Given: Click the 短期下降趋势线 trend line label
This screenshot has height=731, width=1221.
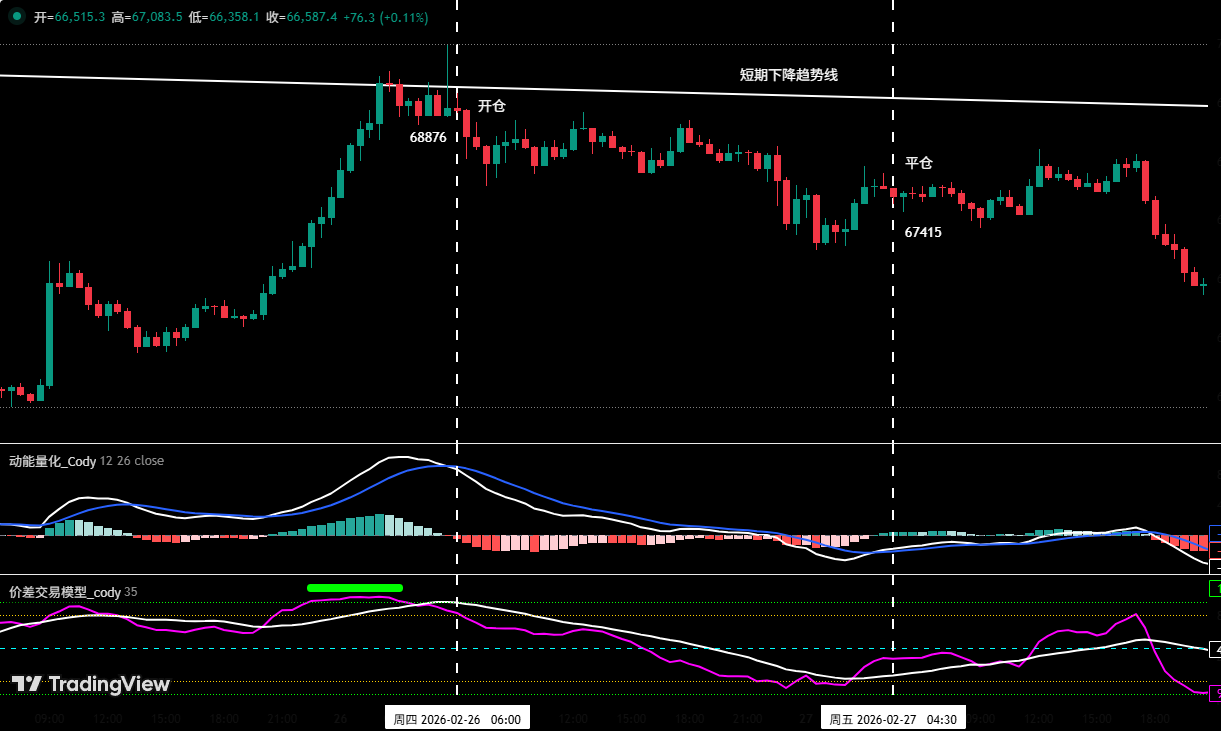Looking at the screenshot, I should [788, 74].
